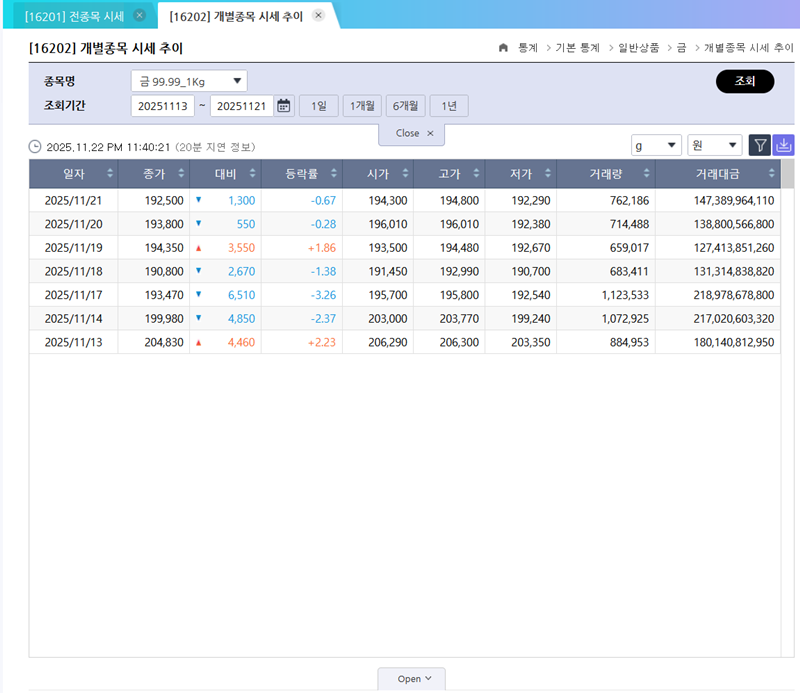Click high price 203,770
The height and width of the screenshot is (693, 800).
coord(459,318)
